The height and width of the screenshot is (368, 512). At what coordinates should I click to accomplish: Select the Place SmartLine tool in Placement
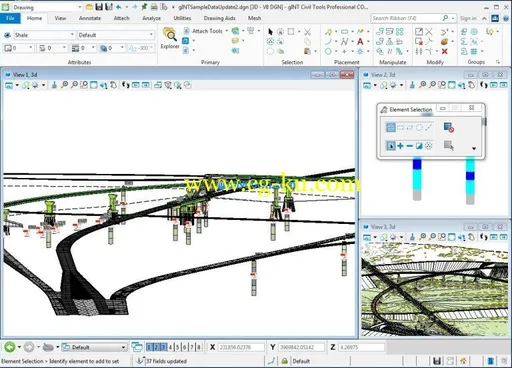(329, 32)
